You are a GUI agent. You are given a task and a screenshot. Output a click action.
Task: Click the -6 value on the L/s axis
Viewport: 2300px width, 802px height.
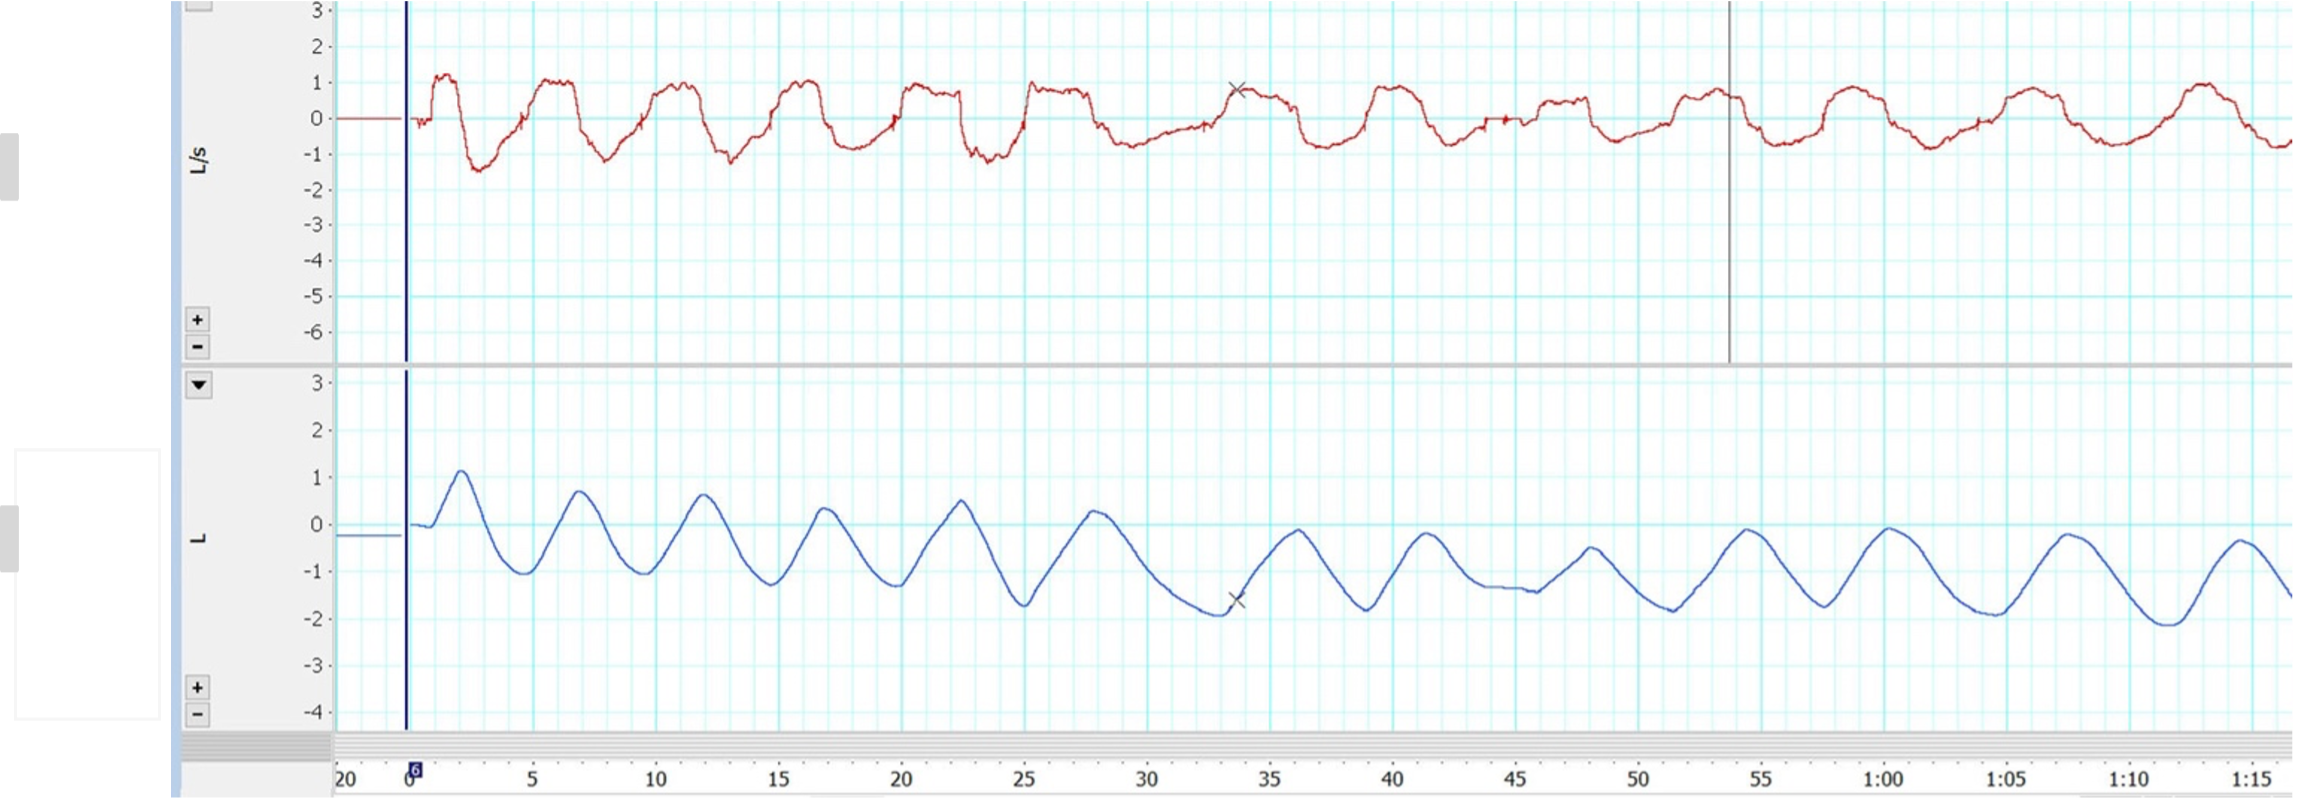tap(314, 332)
